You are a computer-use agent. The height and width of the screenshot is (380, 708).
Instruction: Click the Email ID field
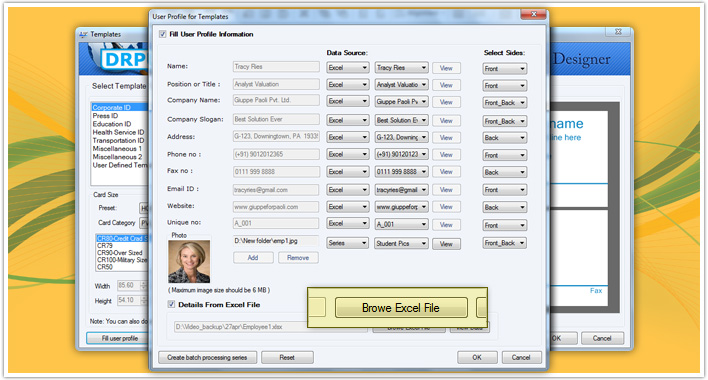[x=276, y=190]
